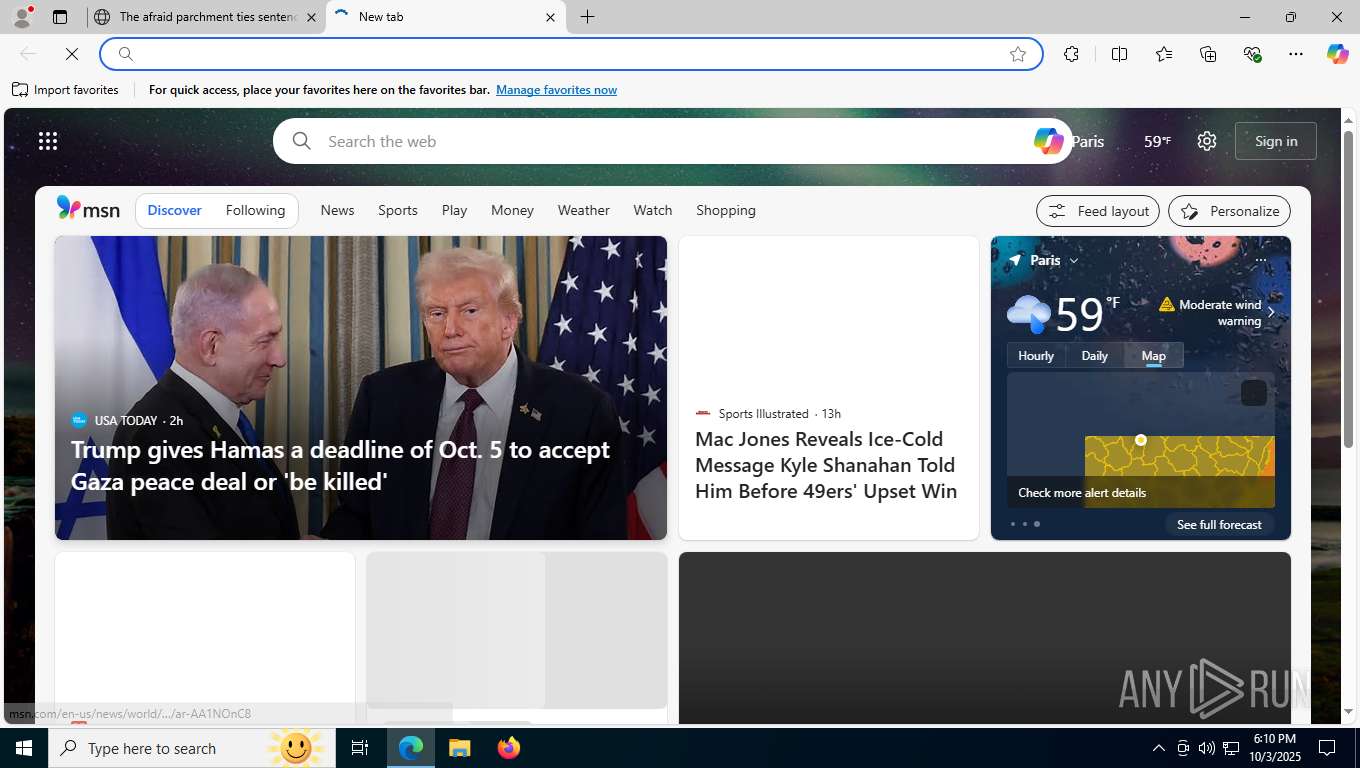Open the tab actions menu icon

click(60, 17)
